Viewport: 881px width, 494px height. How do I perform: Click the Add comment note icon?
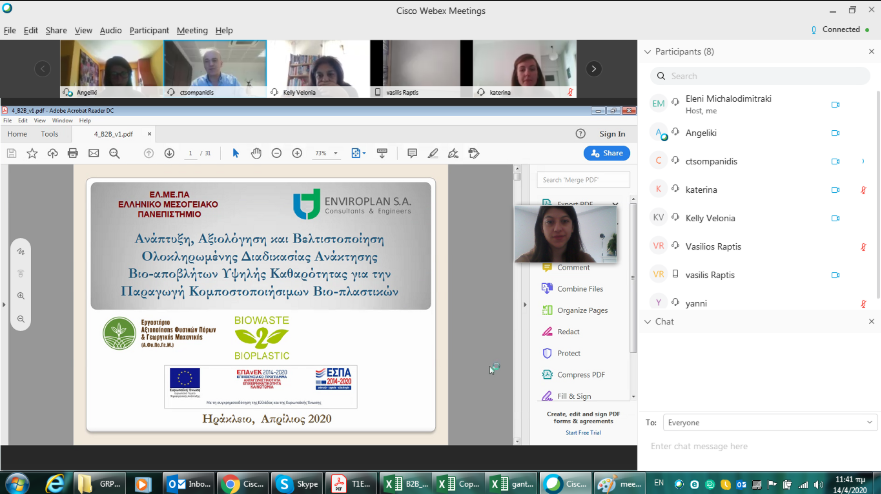coord(411,153)
